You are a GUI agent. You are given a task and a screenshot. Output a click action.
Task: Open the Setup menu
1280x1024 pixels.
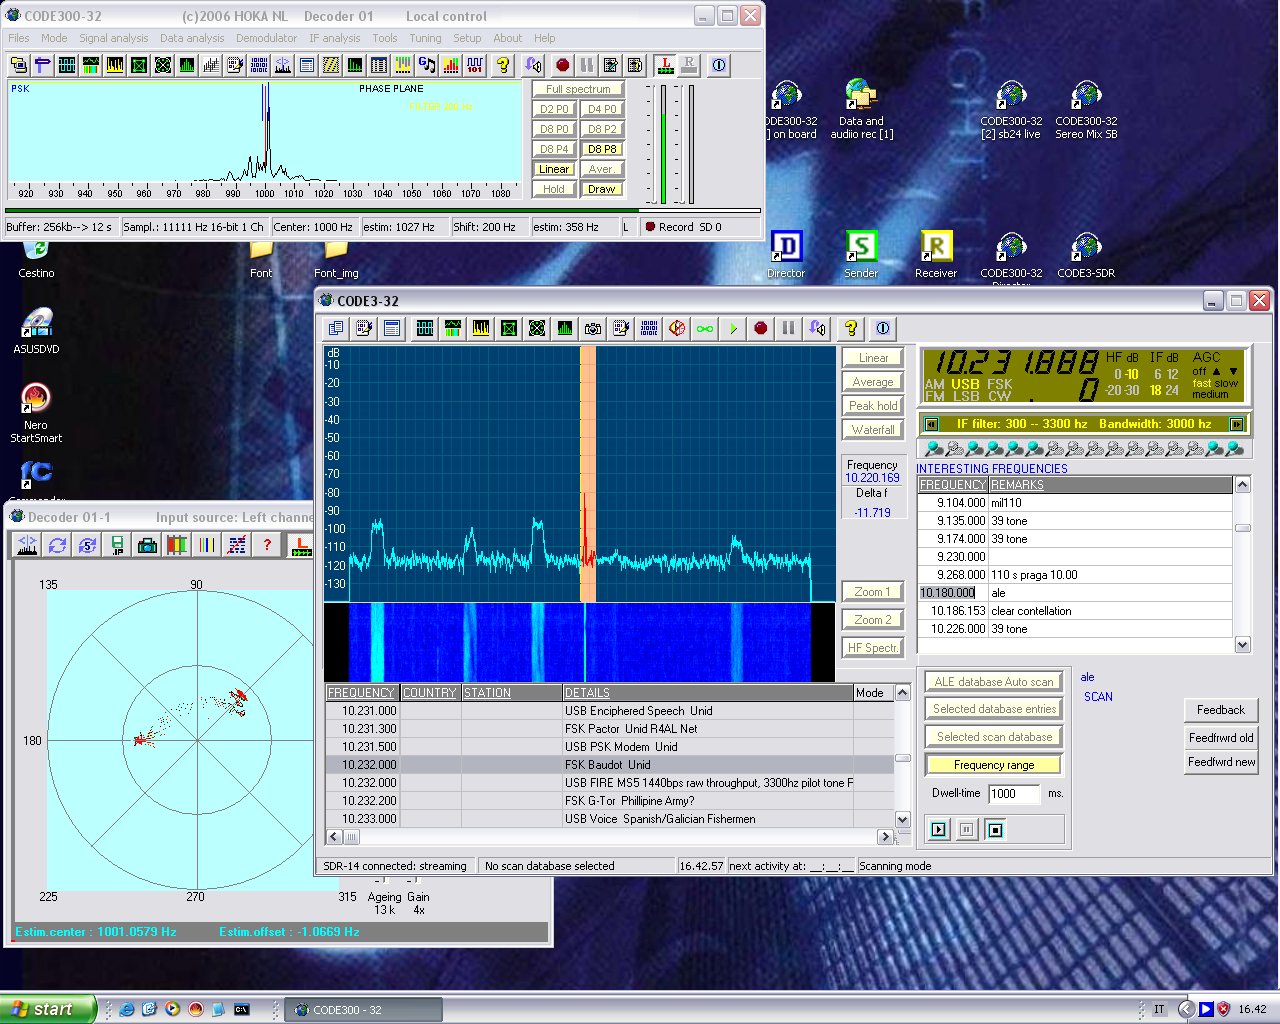click(x=467, y=38)
